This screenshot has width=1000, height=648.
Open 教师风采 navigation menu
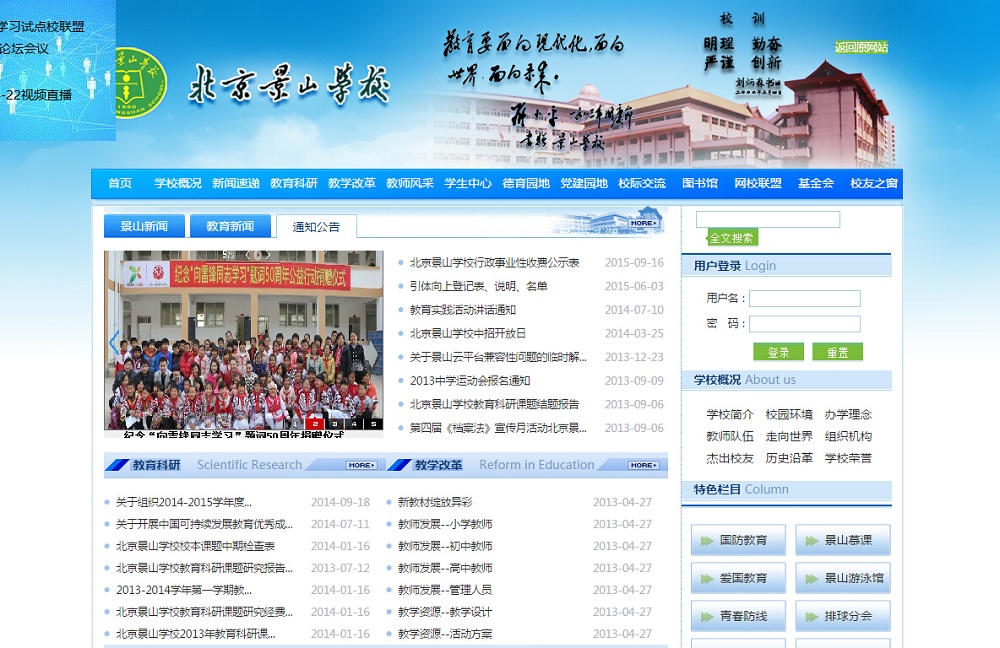pos(410,183)
